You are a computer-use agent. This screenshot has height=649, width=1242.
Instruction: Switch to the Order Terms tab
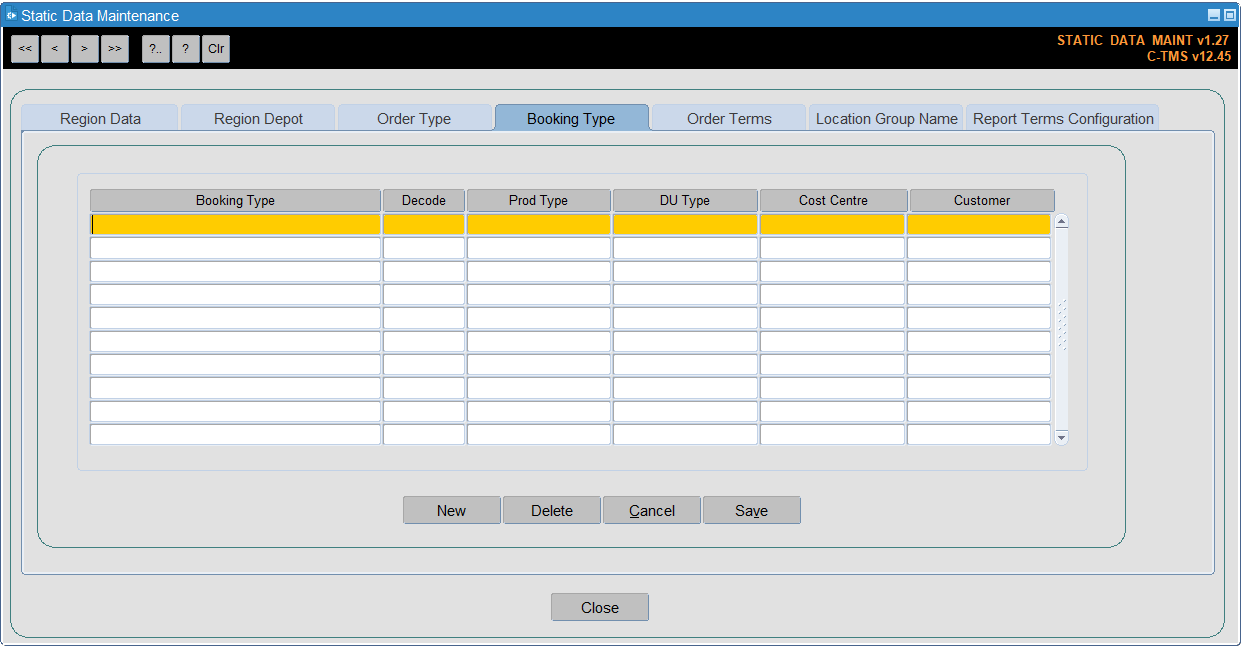pyautogui.click(x=729, y=118)
